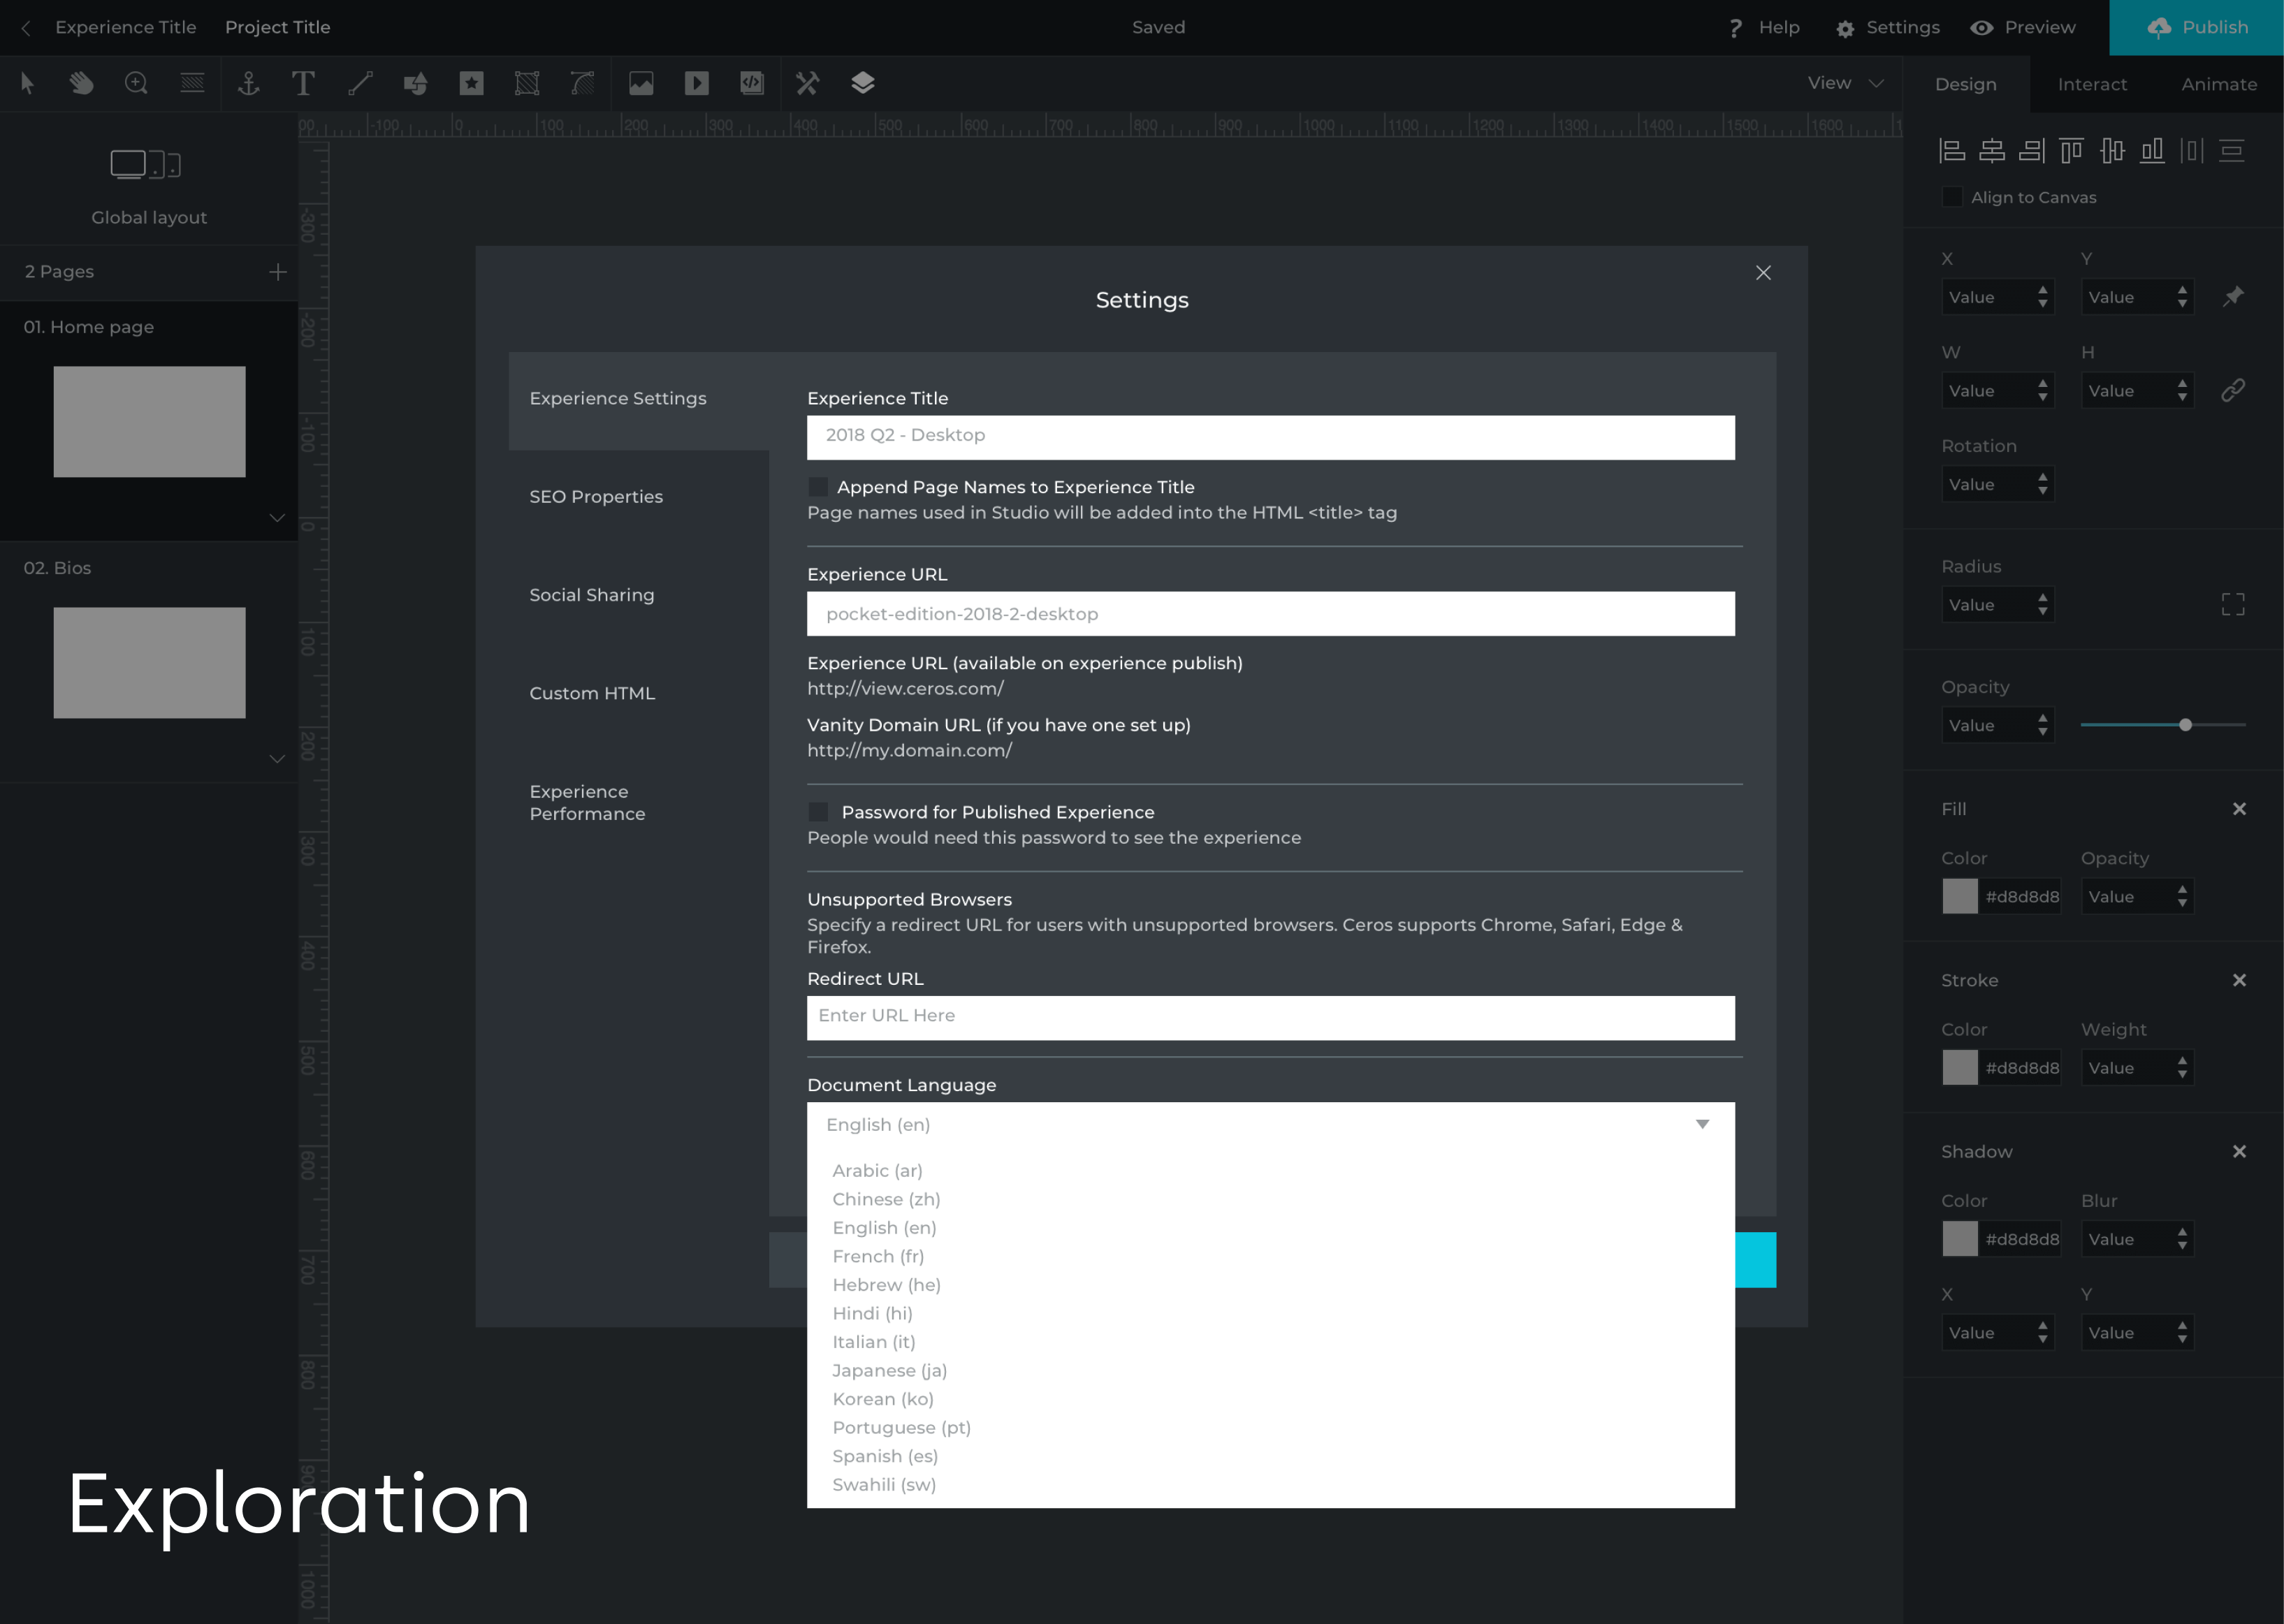Image resolution: width=2284 pixels, height=1624 pixels.
Task: Select the Anchor tool
Action: pyautogui.click(x=249, y=84)
